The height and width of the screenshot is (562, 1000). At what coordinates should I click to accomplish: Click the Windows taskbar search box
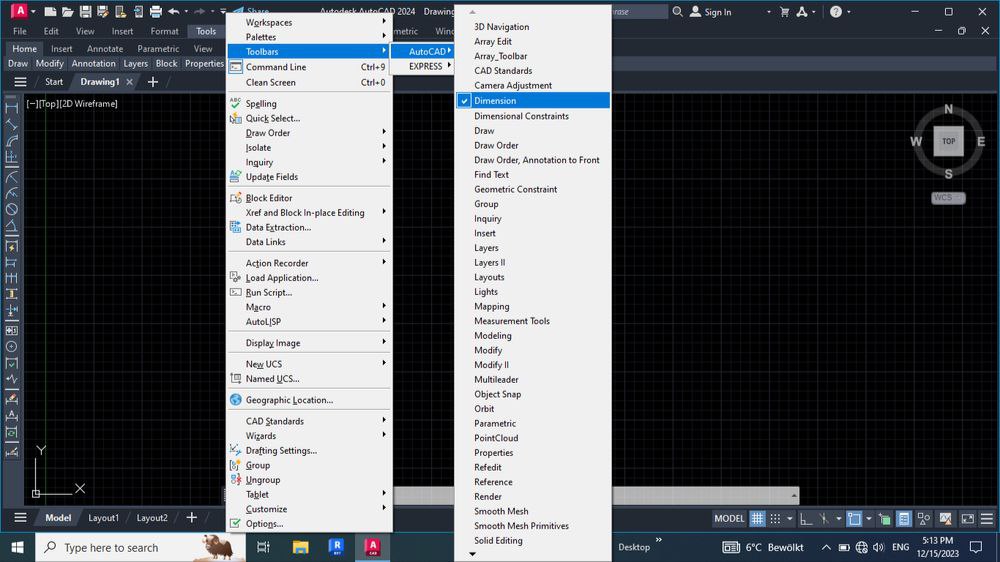point(140,547)
